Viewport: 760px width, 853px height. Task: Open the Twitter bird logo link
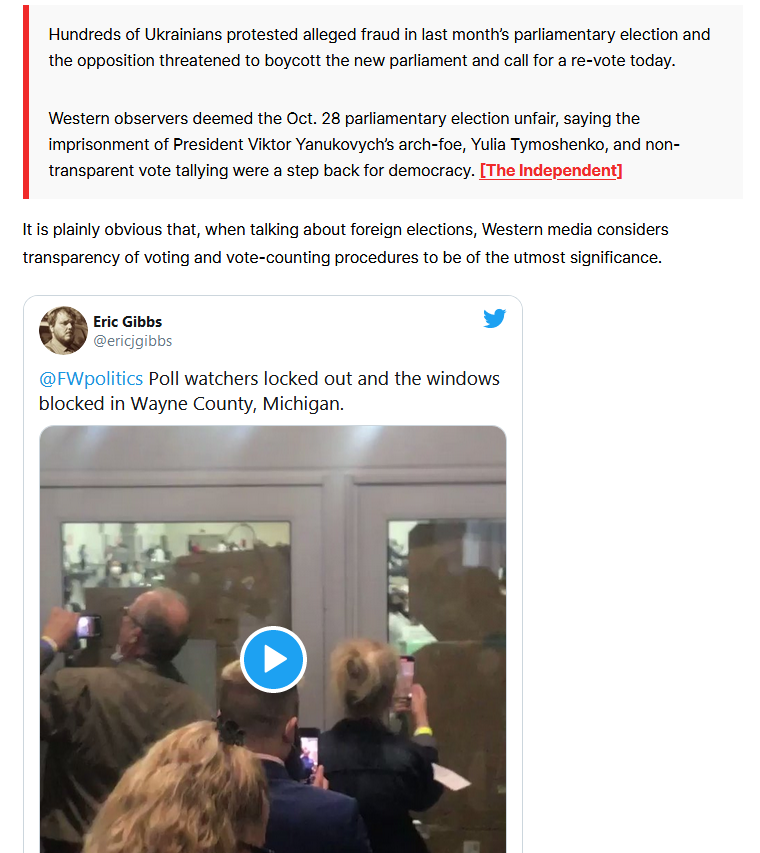(495, 318)
